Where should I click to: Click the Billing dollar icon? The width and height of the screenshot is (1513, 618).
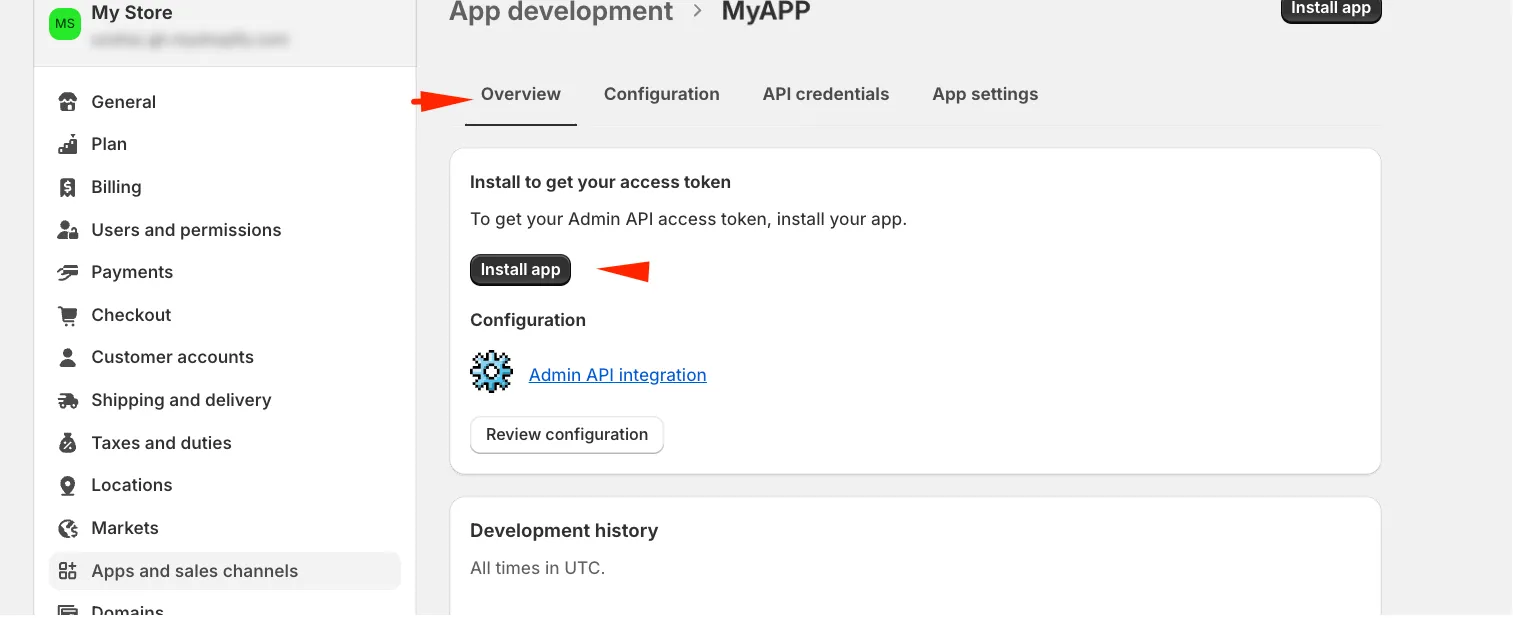(x=68, y=187)
